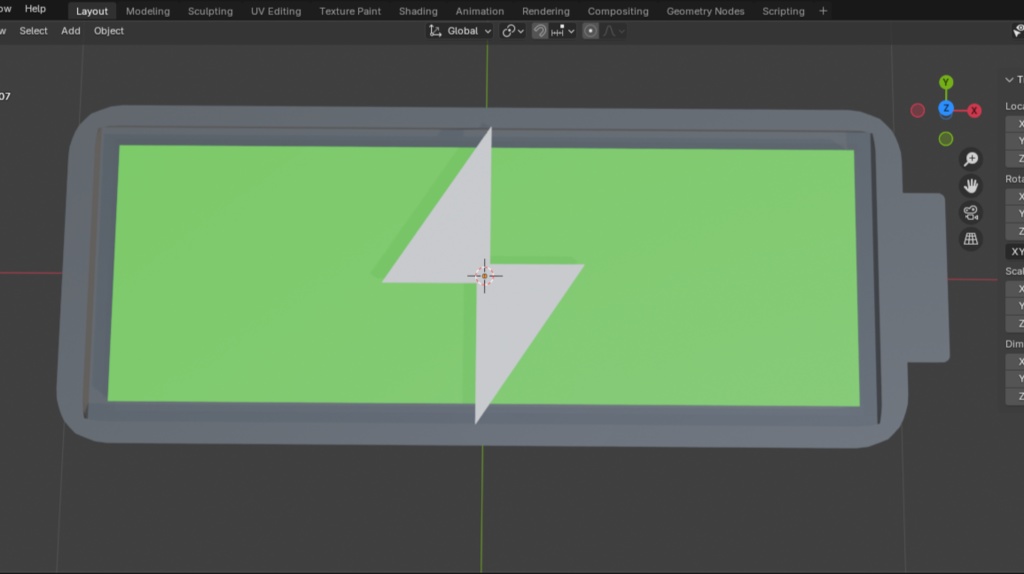Add a new workspace with plus button
Screen dimensions: 1024x574
pos(823,11)
